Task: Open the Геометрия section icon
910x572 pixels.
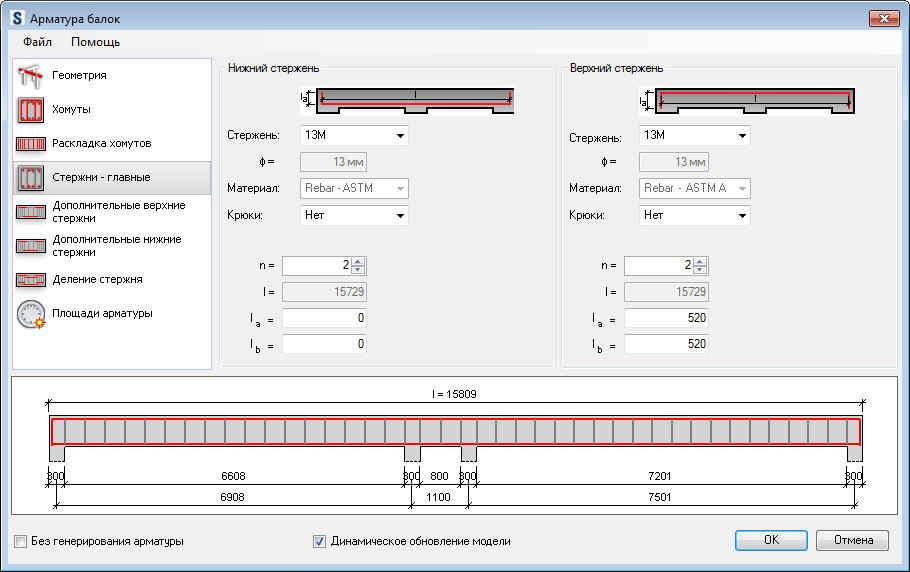Action: (x=30, y=75)
